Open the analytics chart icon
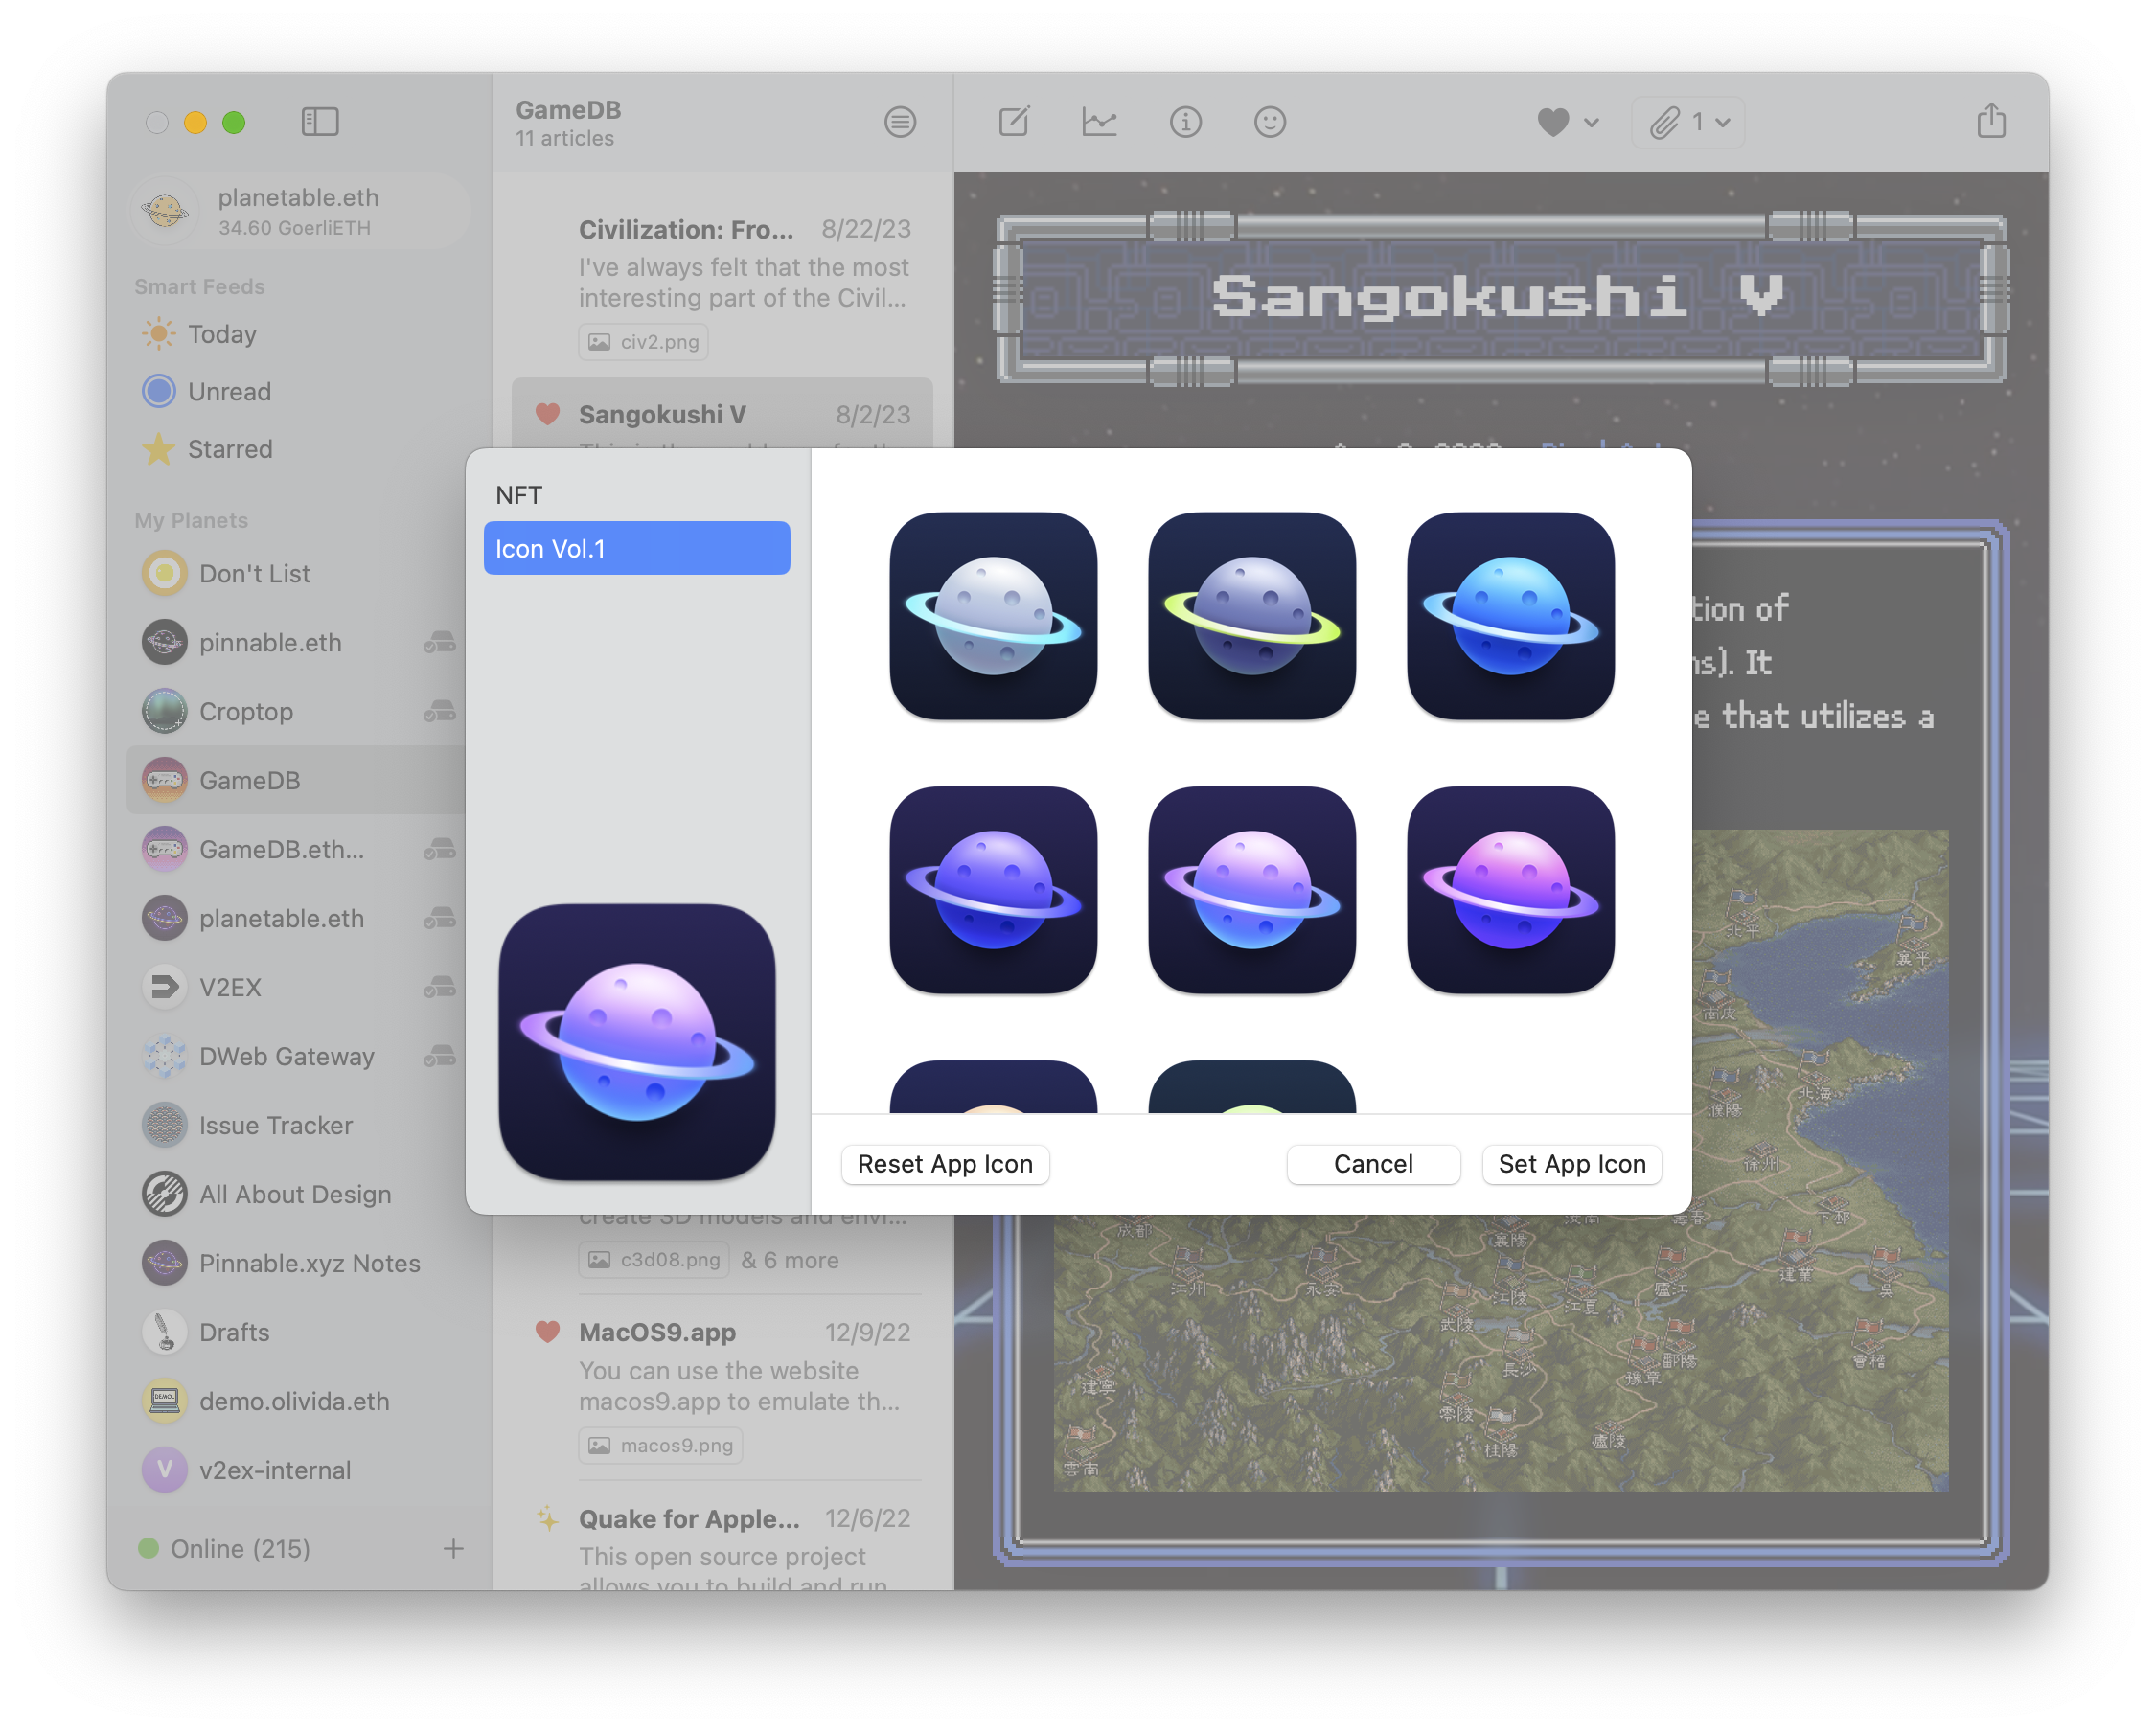Image resolution: width=2156 pixels, height=1732 pixels. coord(1099,122)
